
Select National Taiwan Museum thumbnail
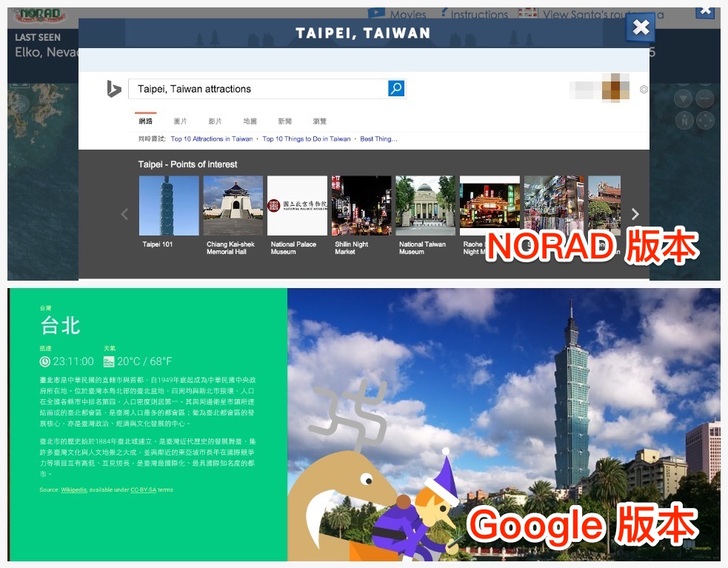(425, 206)
